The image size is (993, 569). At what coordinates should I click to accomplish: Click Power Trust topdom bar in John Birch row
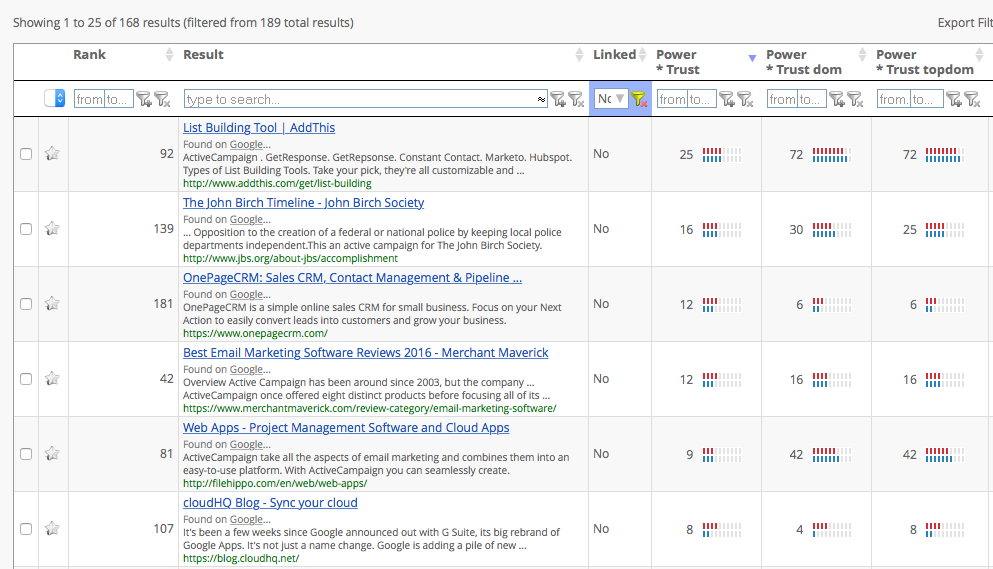pos(945,229)
